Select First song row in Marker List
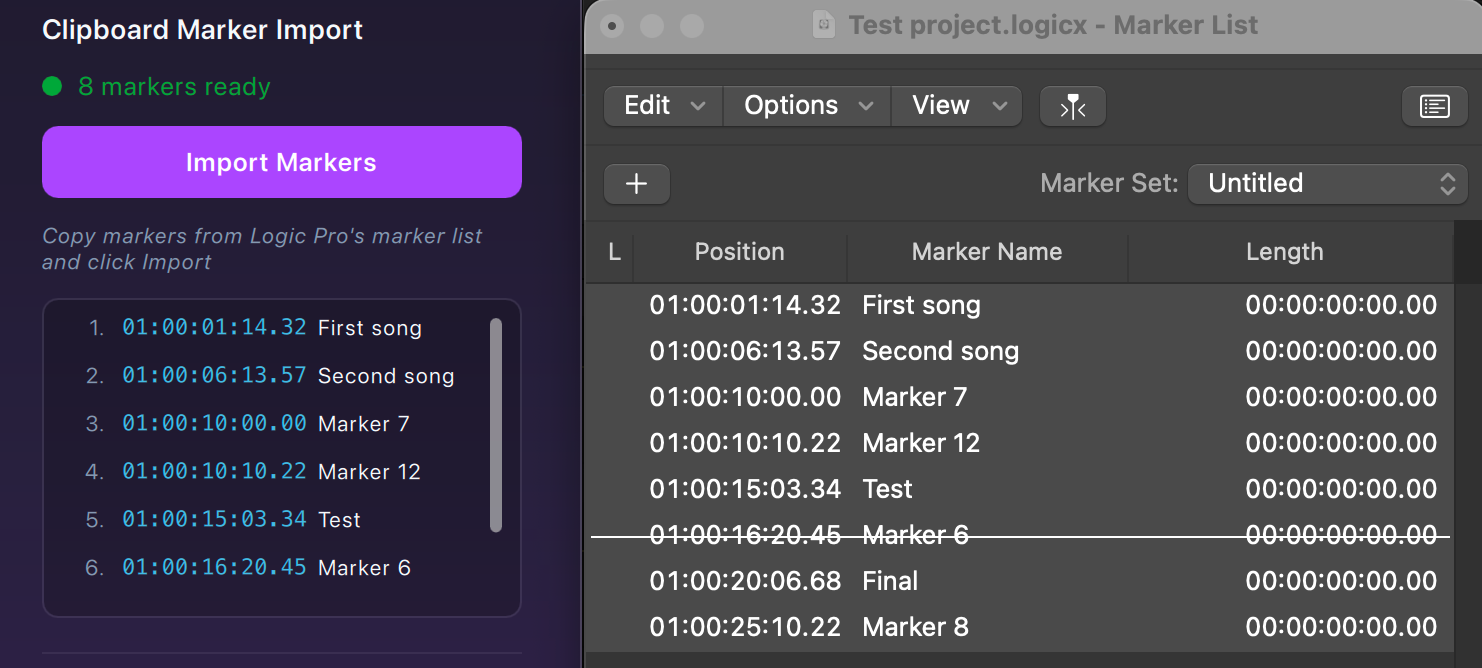The image size is (1482, 668). 1020,305
